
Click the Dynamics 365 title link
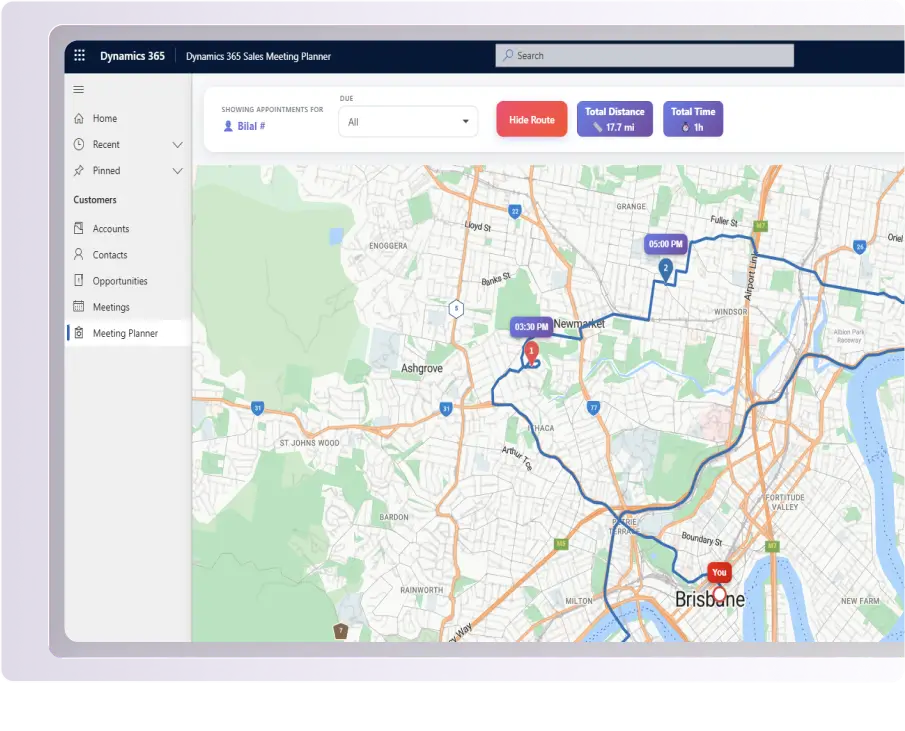tap(132, 56)
